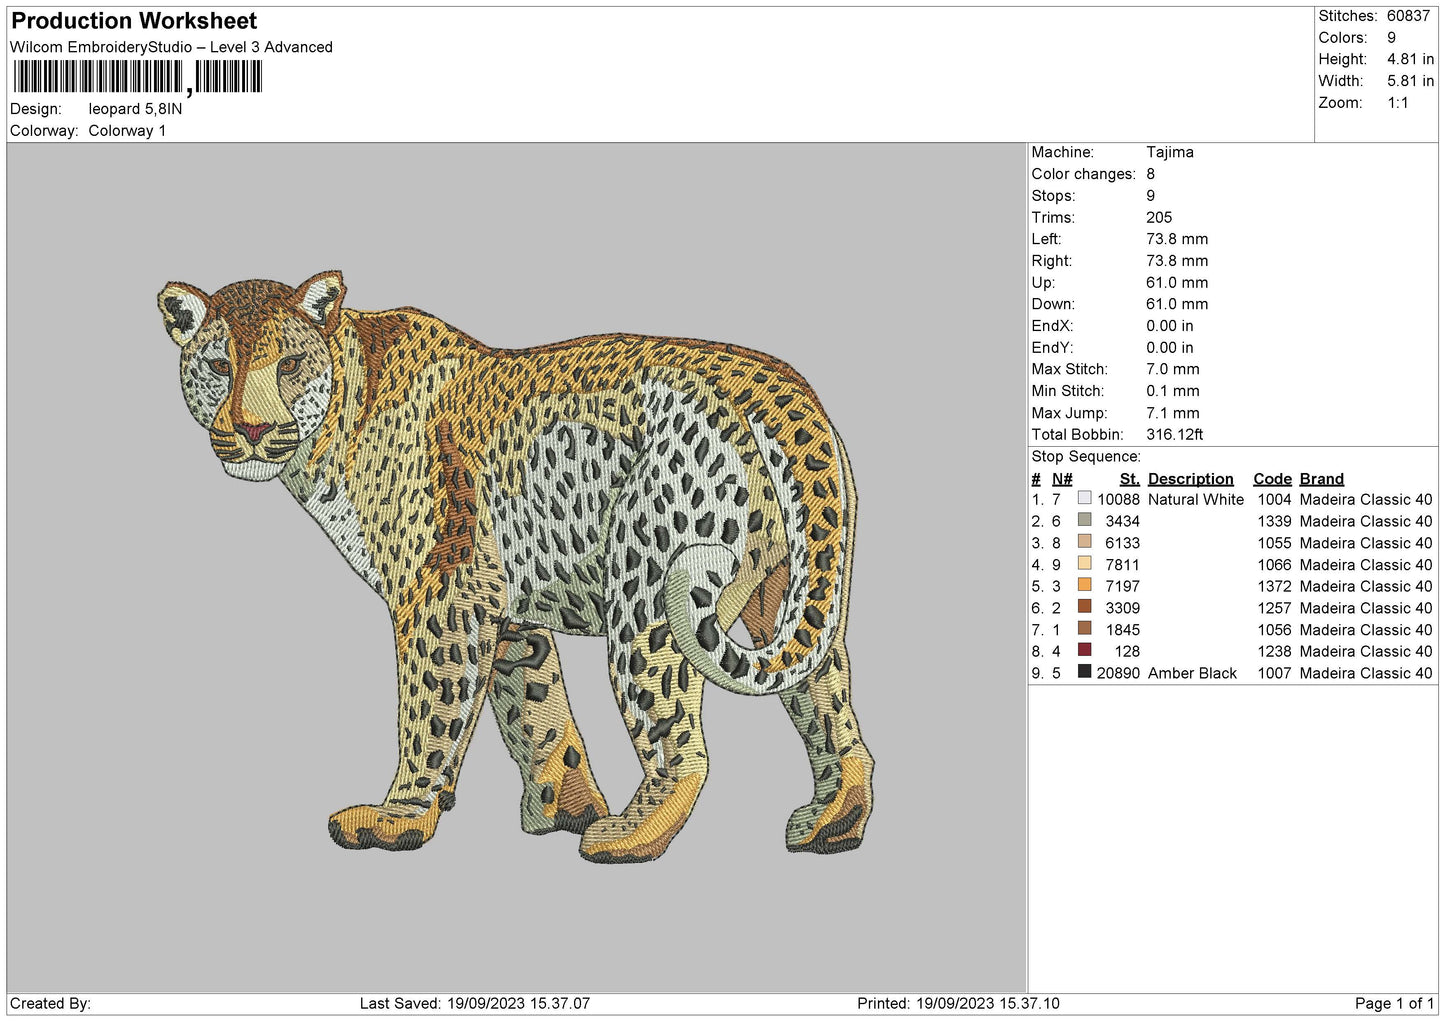Image resolution: width=1445 pixels, height=1021 pixels.
Task: Click the Stops value 9
Action: pyautogui.click(x=1151, y=196)
